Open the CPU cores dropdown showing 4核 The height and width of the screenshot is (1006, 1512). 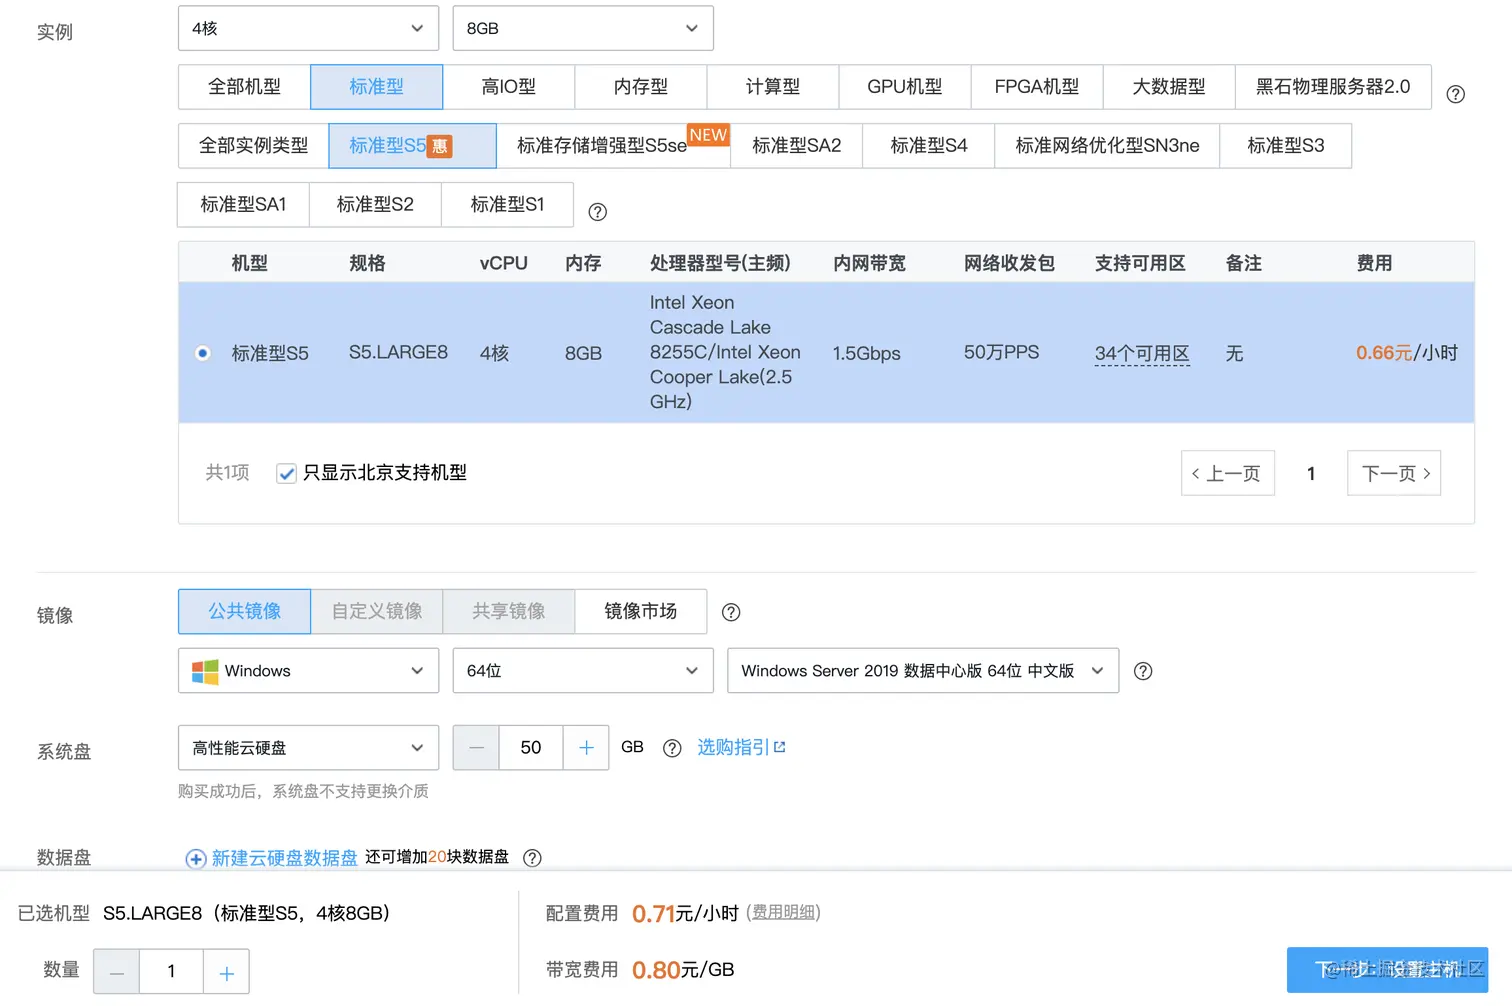[x=307, y=28]
